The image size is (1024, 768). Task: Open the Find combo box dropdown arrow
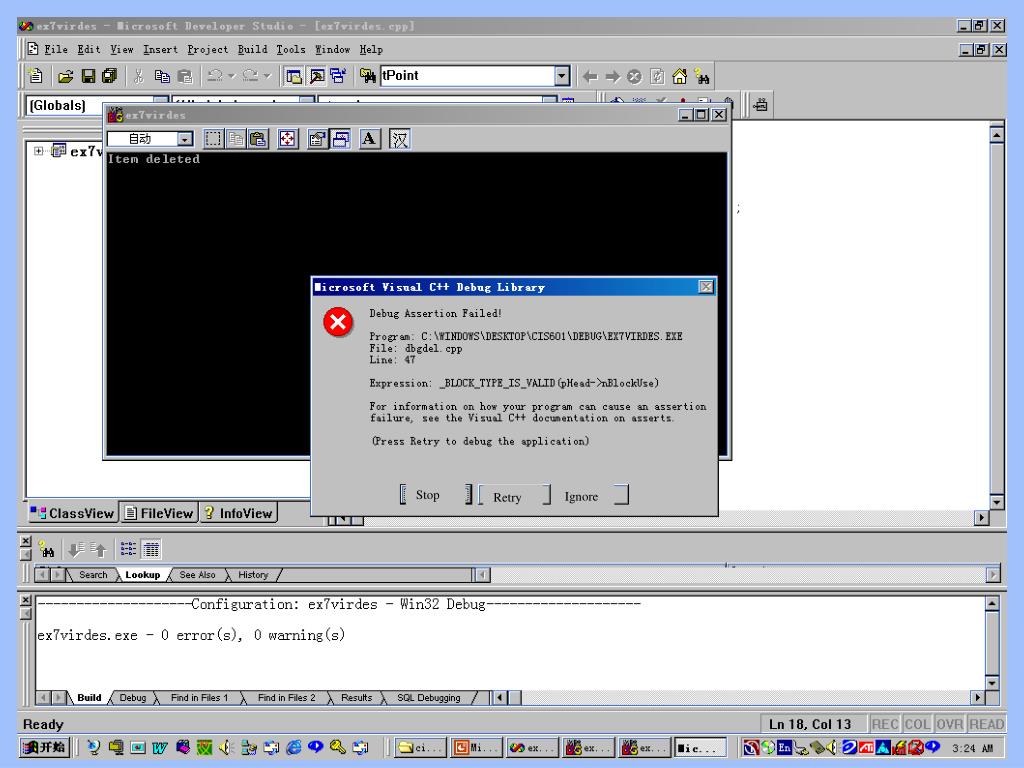click(562, 76)
